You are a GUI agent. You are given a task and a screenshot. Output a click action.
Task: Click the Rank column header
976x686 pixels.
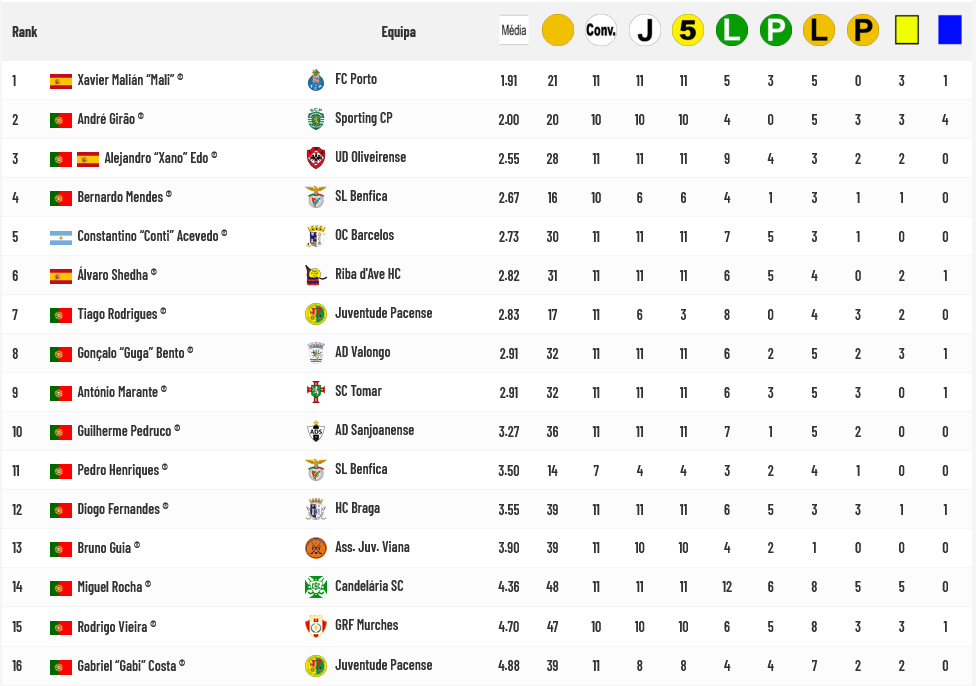coord(25,32)
